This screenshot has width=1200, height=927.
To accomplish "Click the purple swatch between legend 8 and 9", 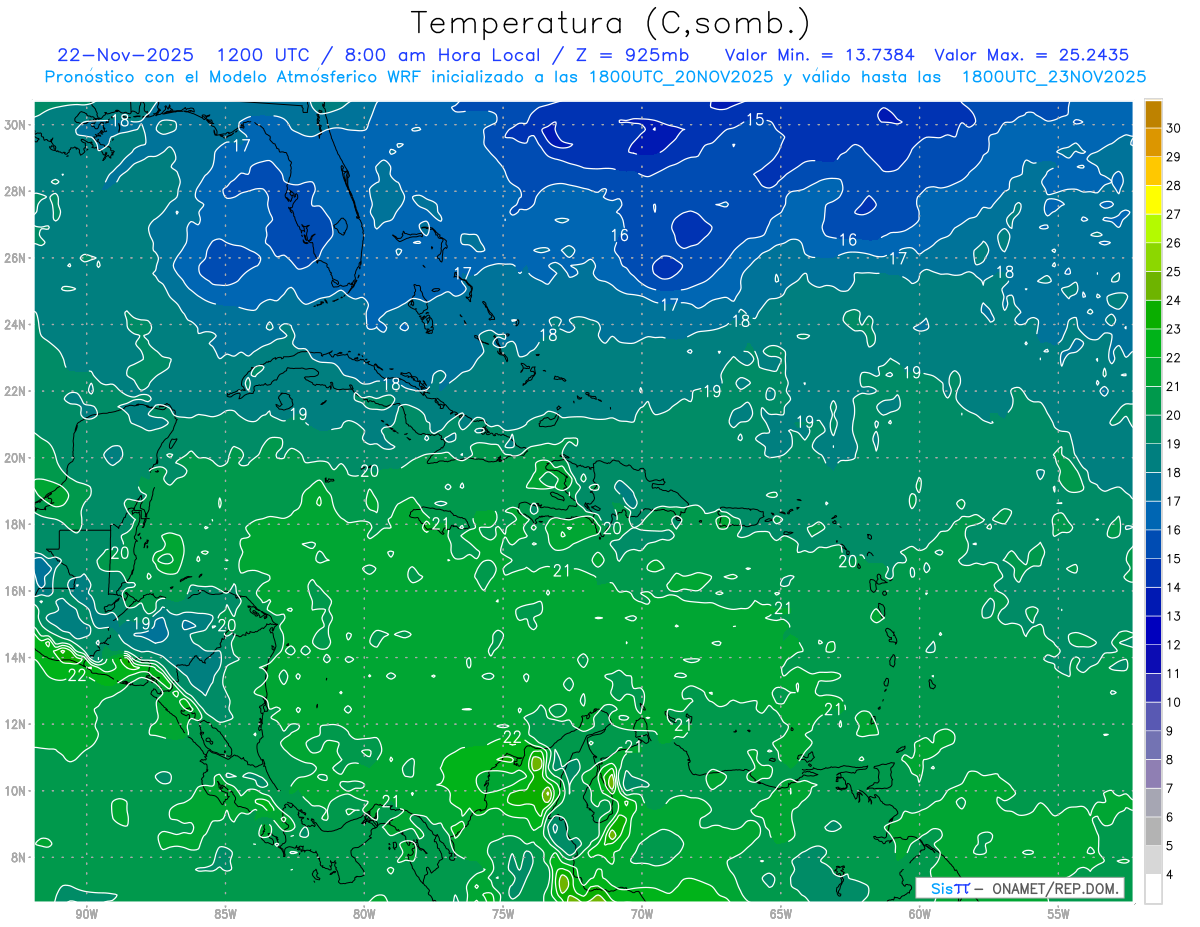I will click(1153, 746).
